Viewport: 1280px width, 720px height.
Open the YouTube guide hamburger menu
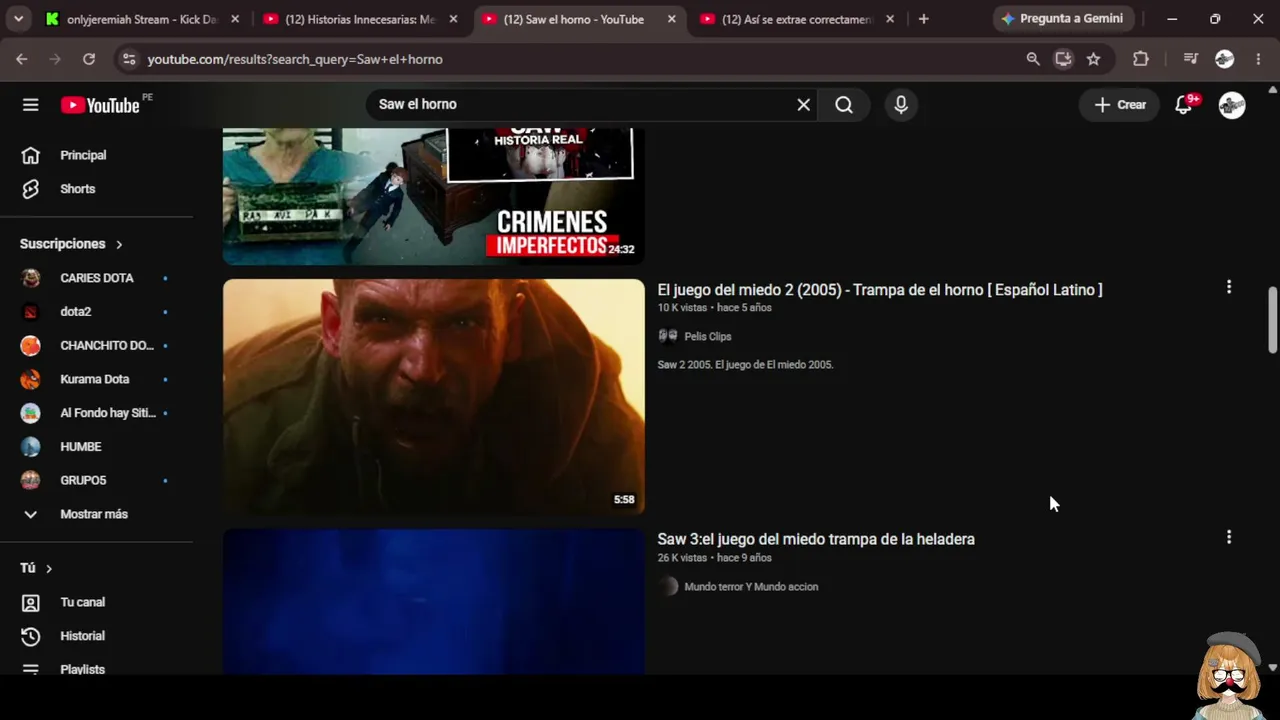click(31, 105)
